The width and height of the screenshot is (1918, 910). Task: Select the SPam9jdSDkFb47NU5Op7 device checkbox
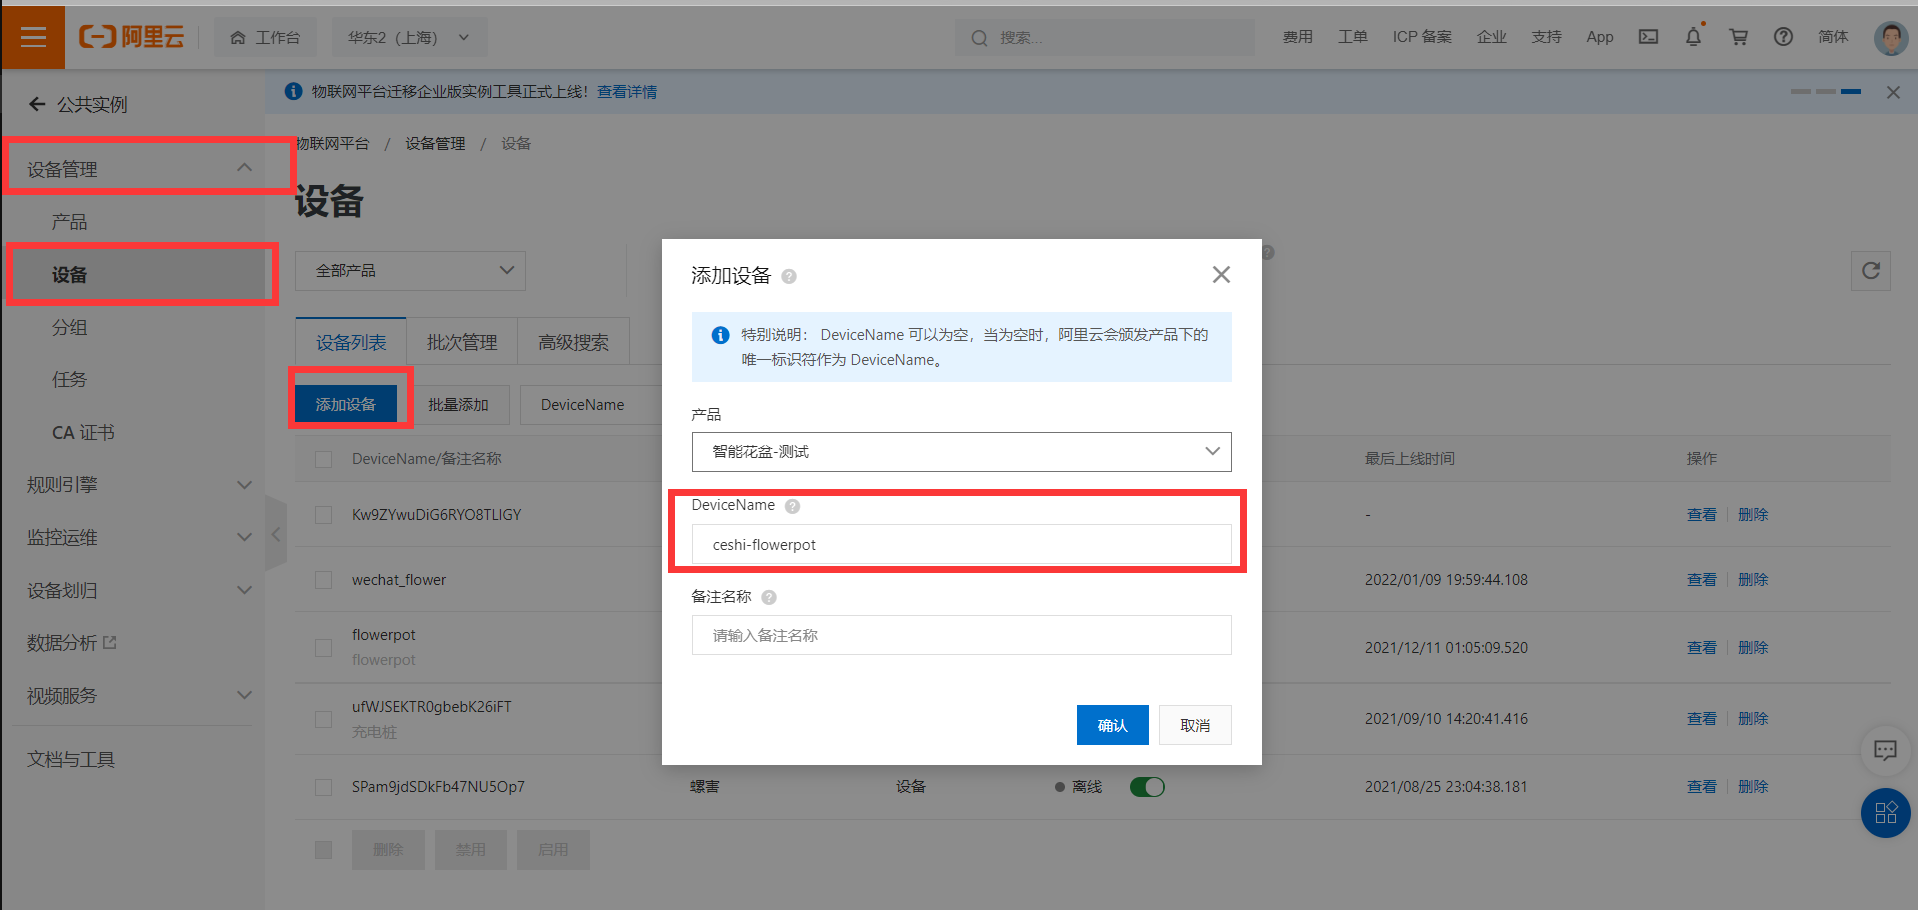tap(323, 787)
